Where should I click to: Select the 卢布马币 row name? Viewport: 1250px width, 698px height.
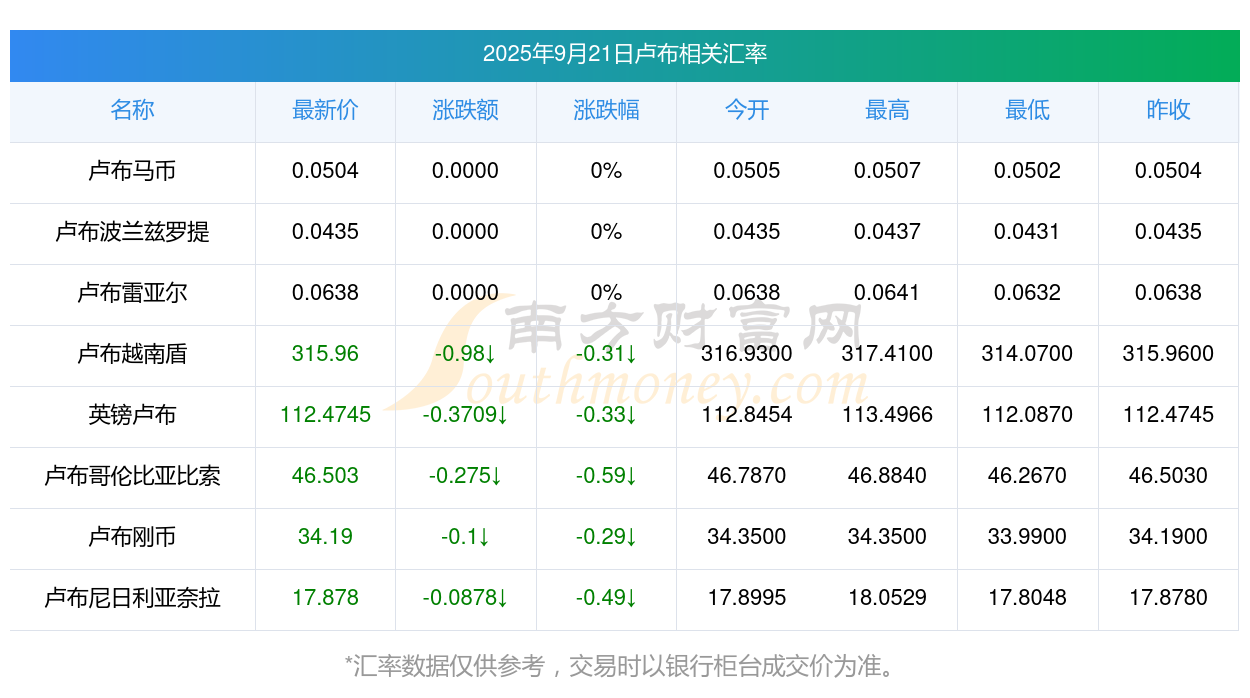pos(132,171)
